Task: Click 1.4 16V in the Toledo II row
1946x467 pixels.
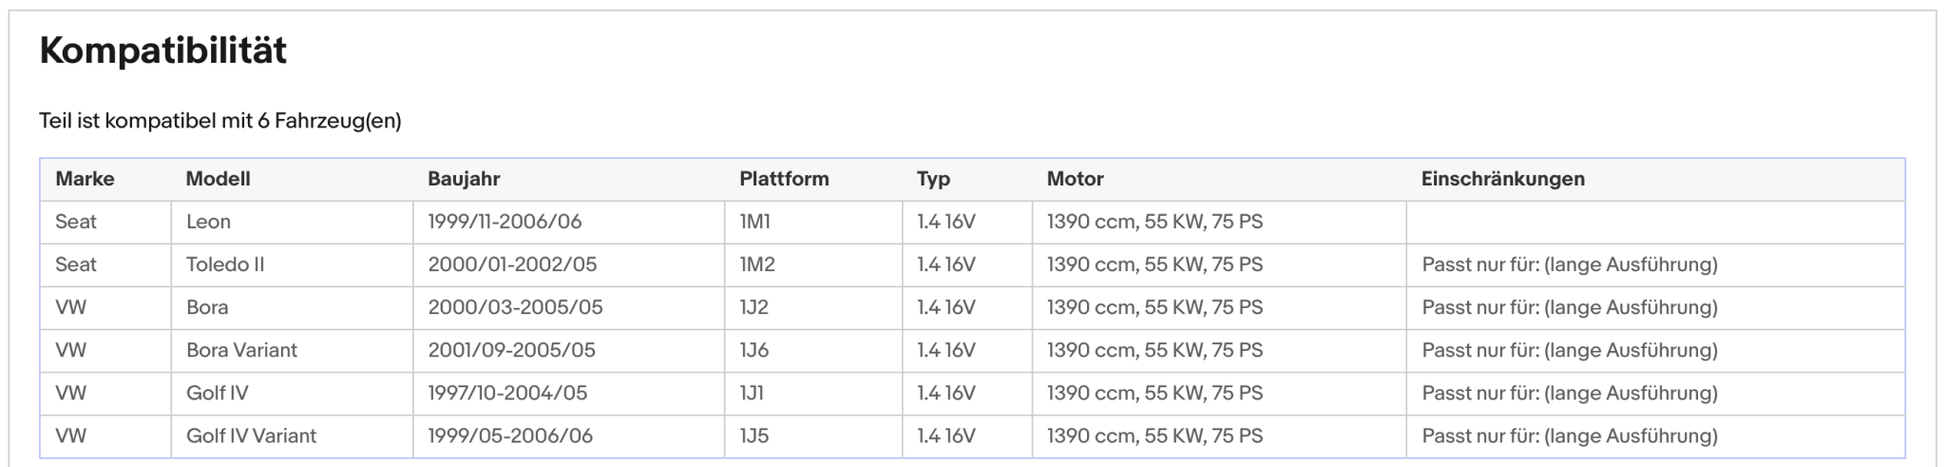Action: [x=946, y=265]
